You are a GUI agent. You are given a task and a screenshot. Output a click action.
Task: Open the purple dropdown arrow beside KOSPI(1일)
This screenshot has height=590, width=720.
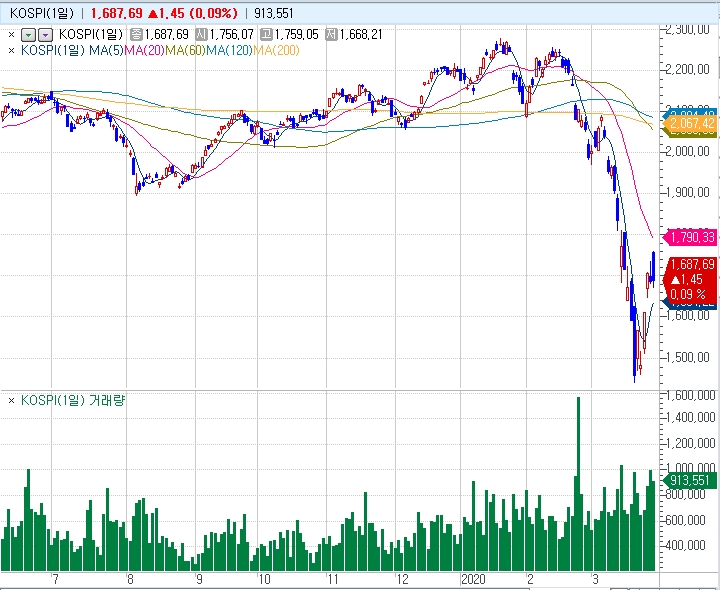point(44,34)
